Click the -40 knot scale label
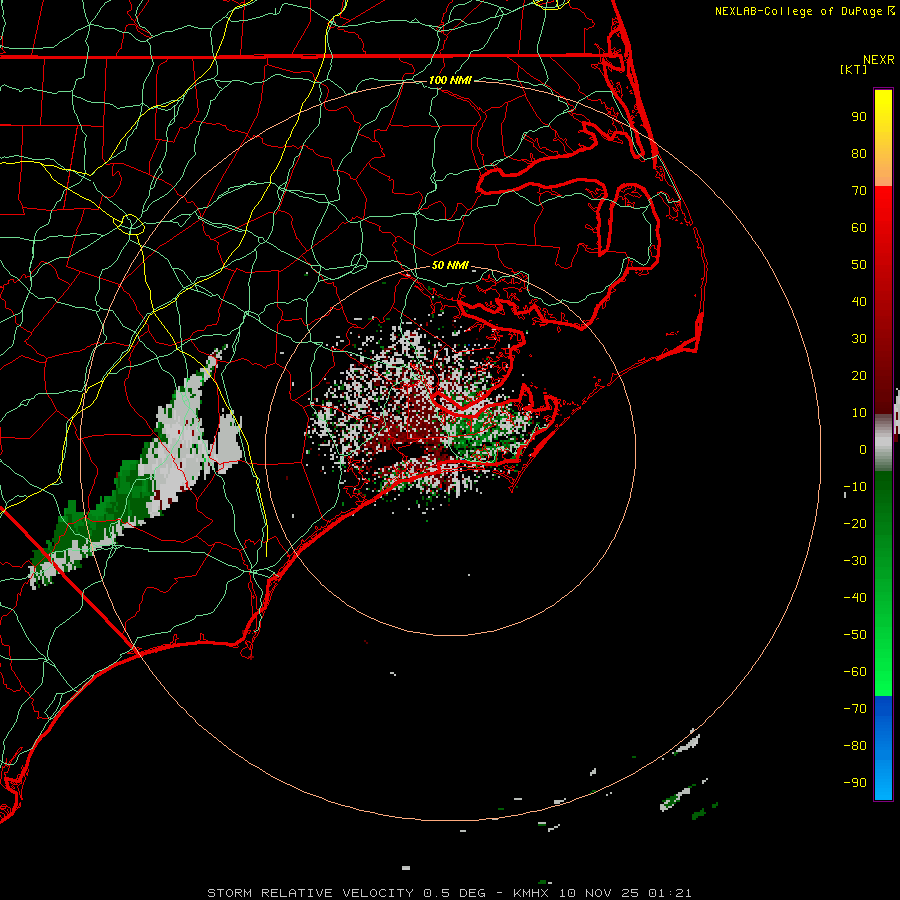 point(855,598)
